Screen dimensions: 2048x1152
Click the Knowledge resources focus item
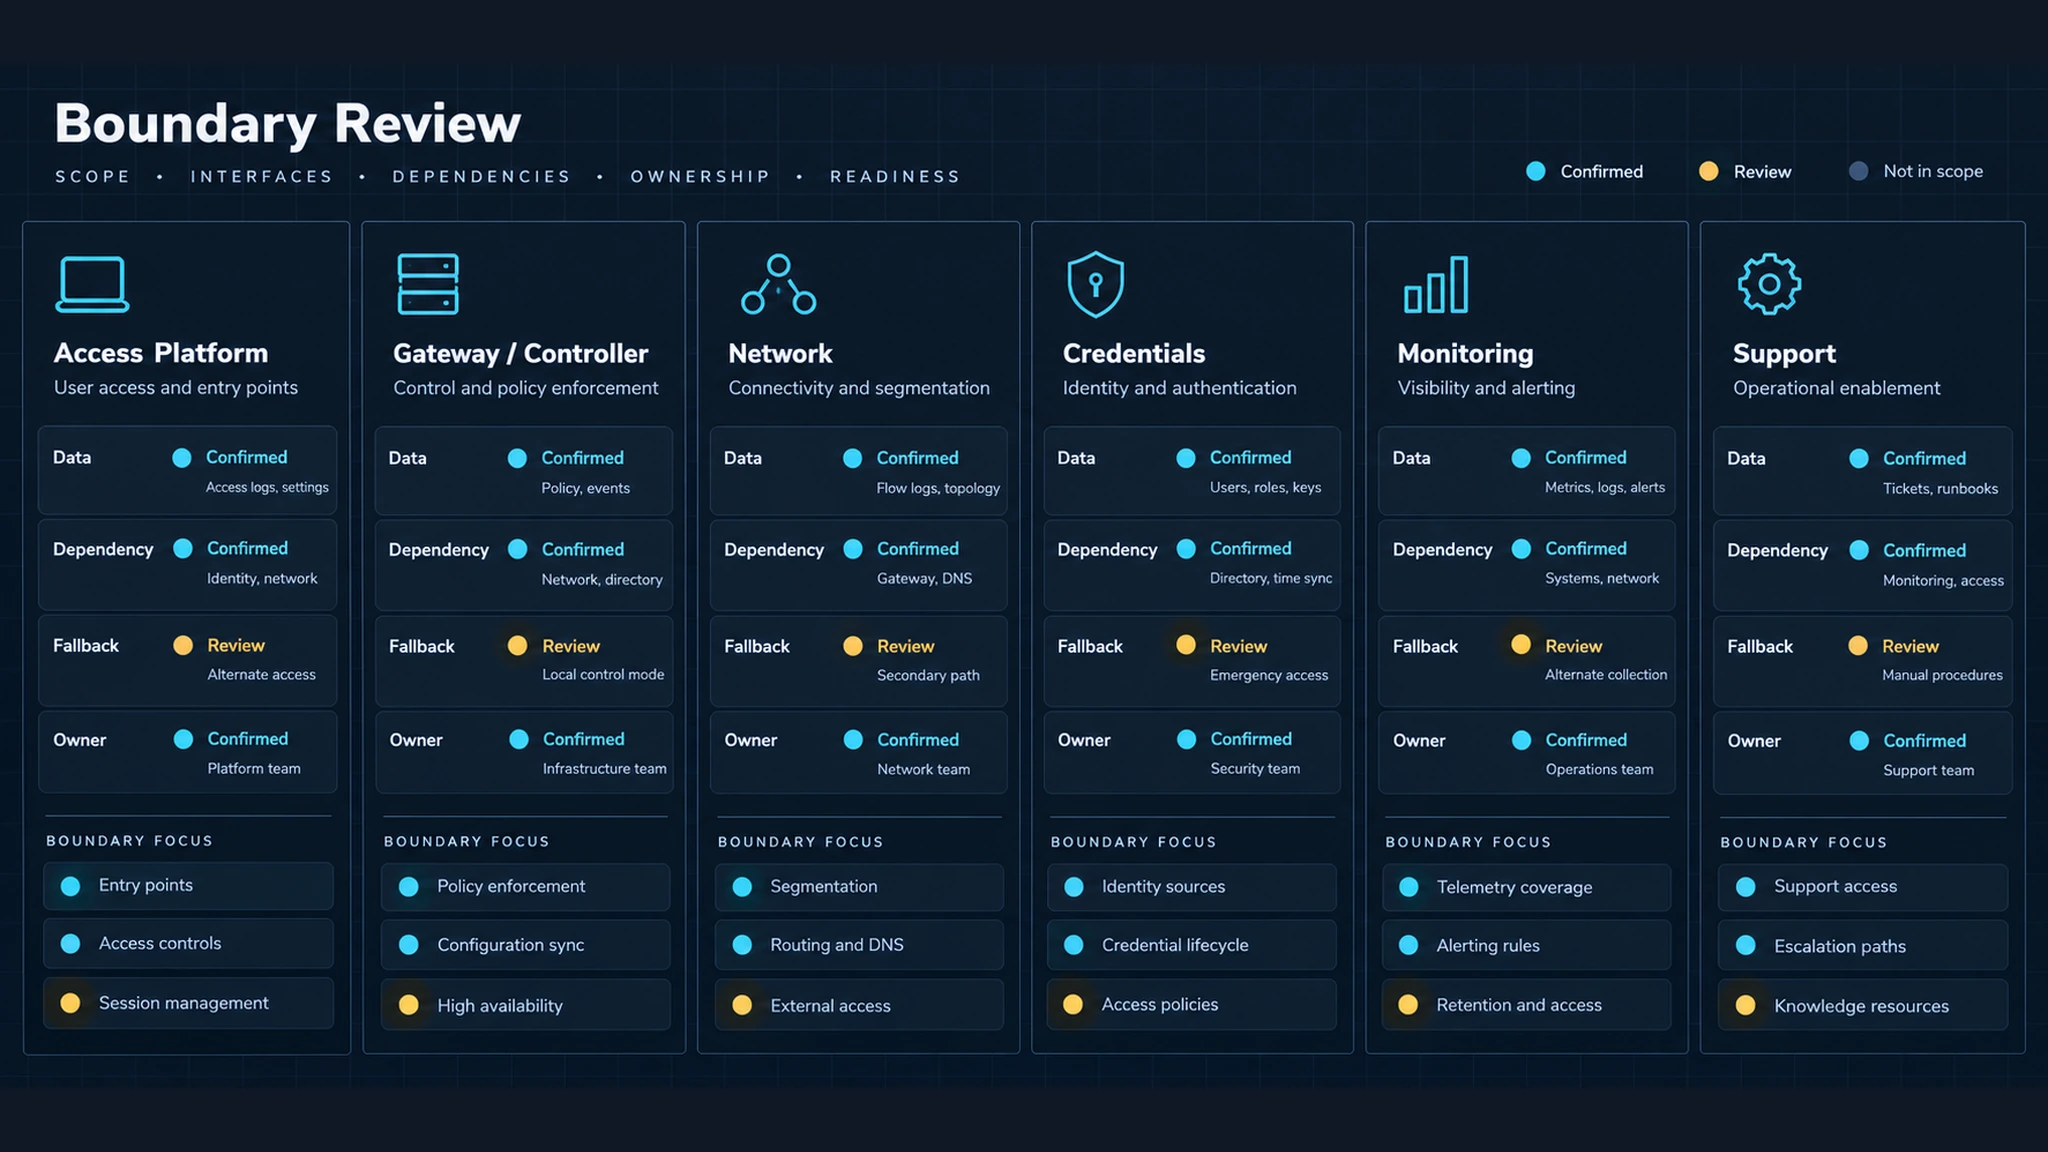(1863, 1006)
